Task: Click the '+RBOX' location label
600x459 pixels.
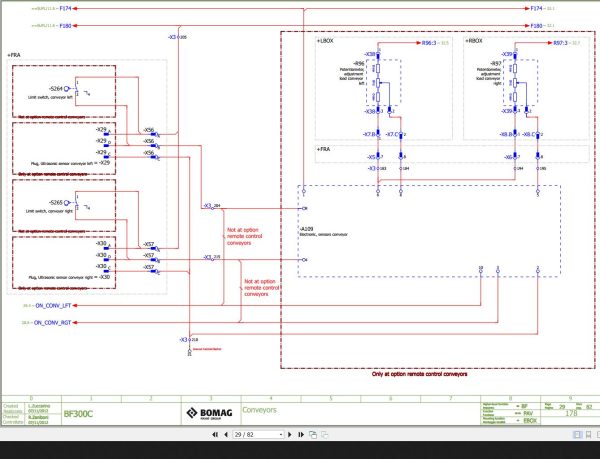Action: [x=473, y=41]
